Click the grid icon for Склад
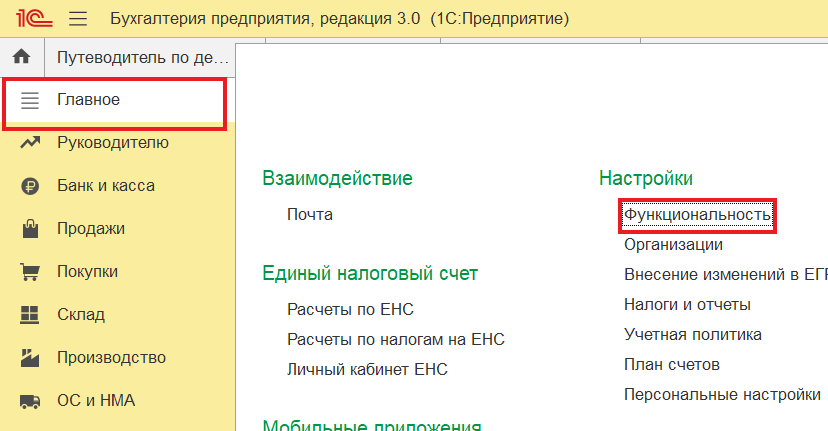 (30, 315)
